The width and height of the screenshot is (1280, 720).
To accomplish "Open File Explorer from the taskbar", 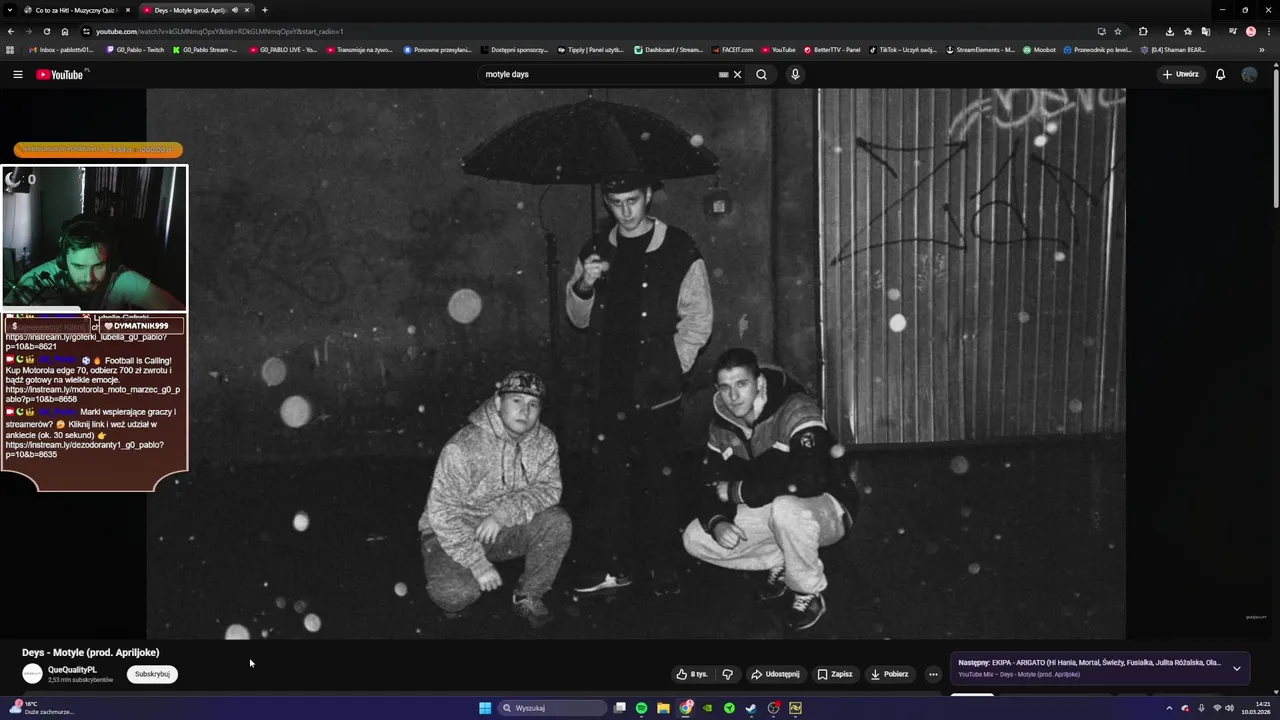I will tap(663, 708).
